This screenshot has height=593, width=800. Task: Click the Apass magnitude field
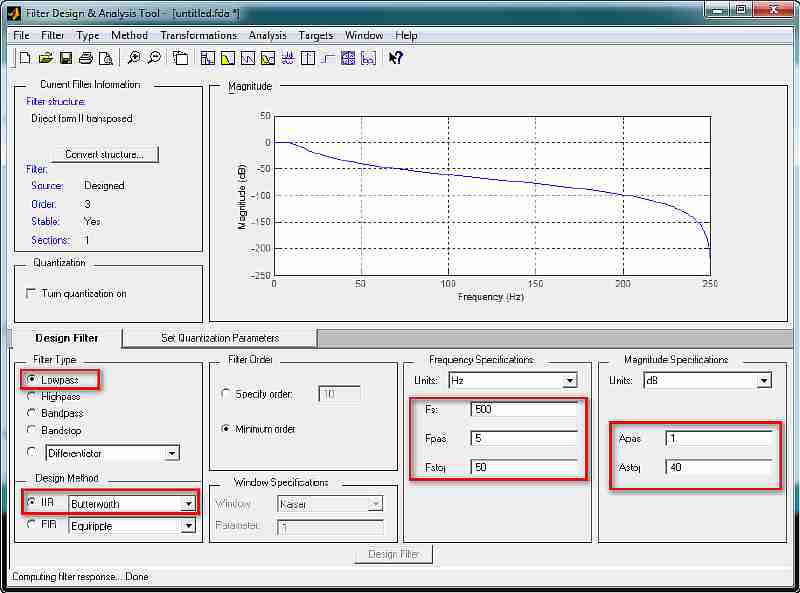(x=719, y=438)
